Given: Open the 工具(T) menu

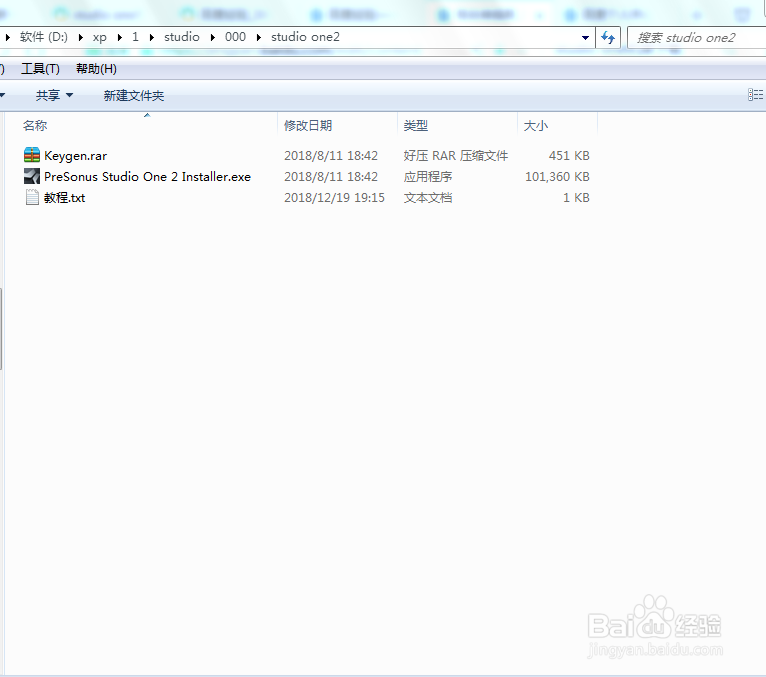Looking at the screenshot, I should [41, 69].
